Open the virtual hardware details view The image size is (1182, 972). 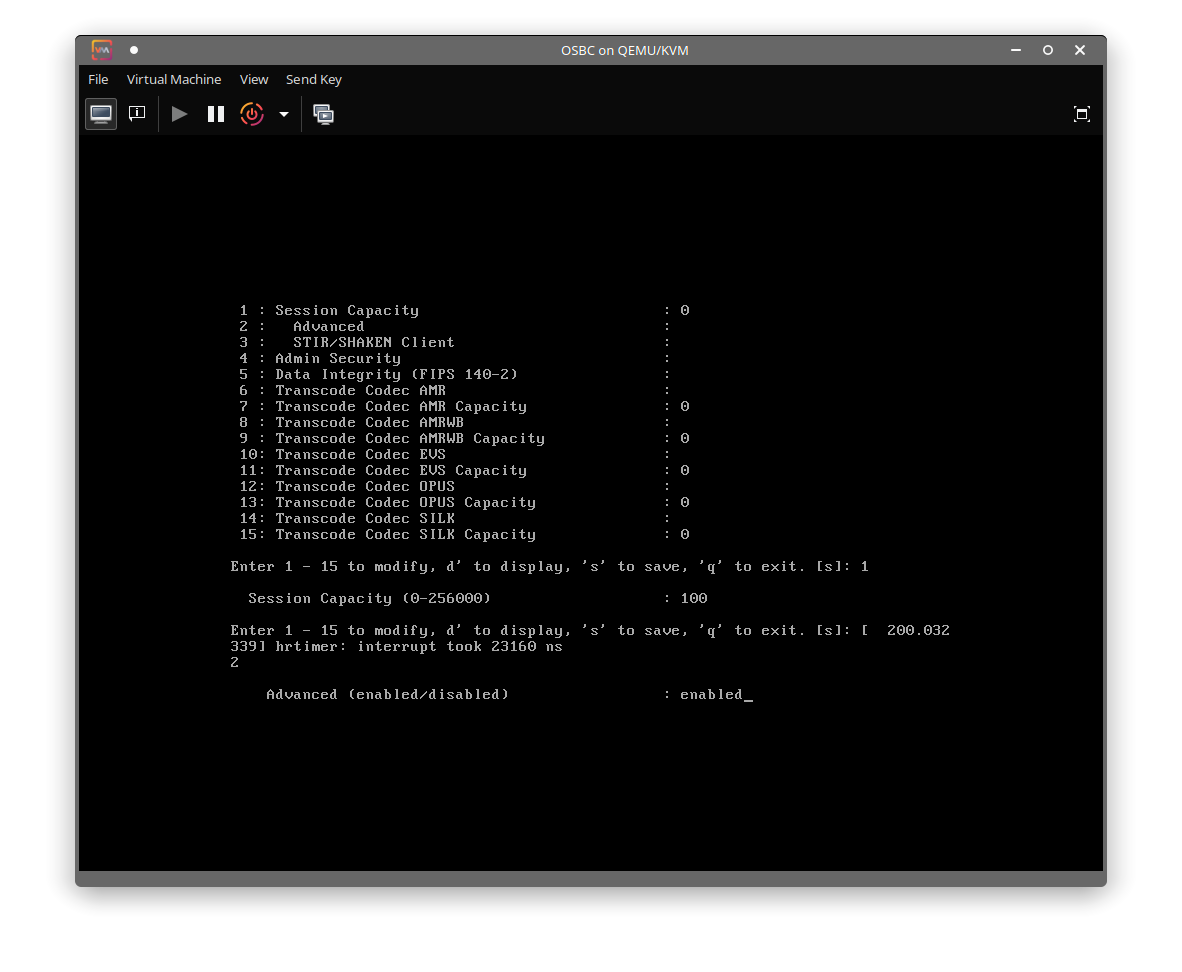coord(137,114)
